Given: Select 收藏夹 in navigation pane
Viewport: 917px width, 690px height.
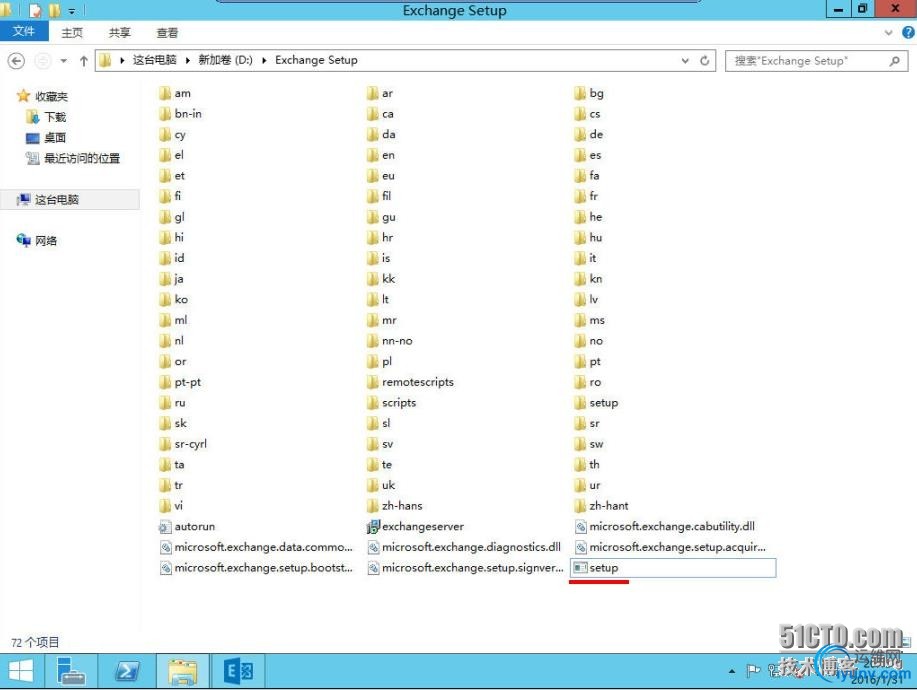Looking at the screenshot, I should click(x=43, y=96).
